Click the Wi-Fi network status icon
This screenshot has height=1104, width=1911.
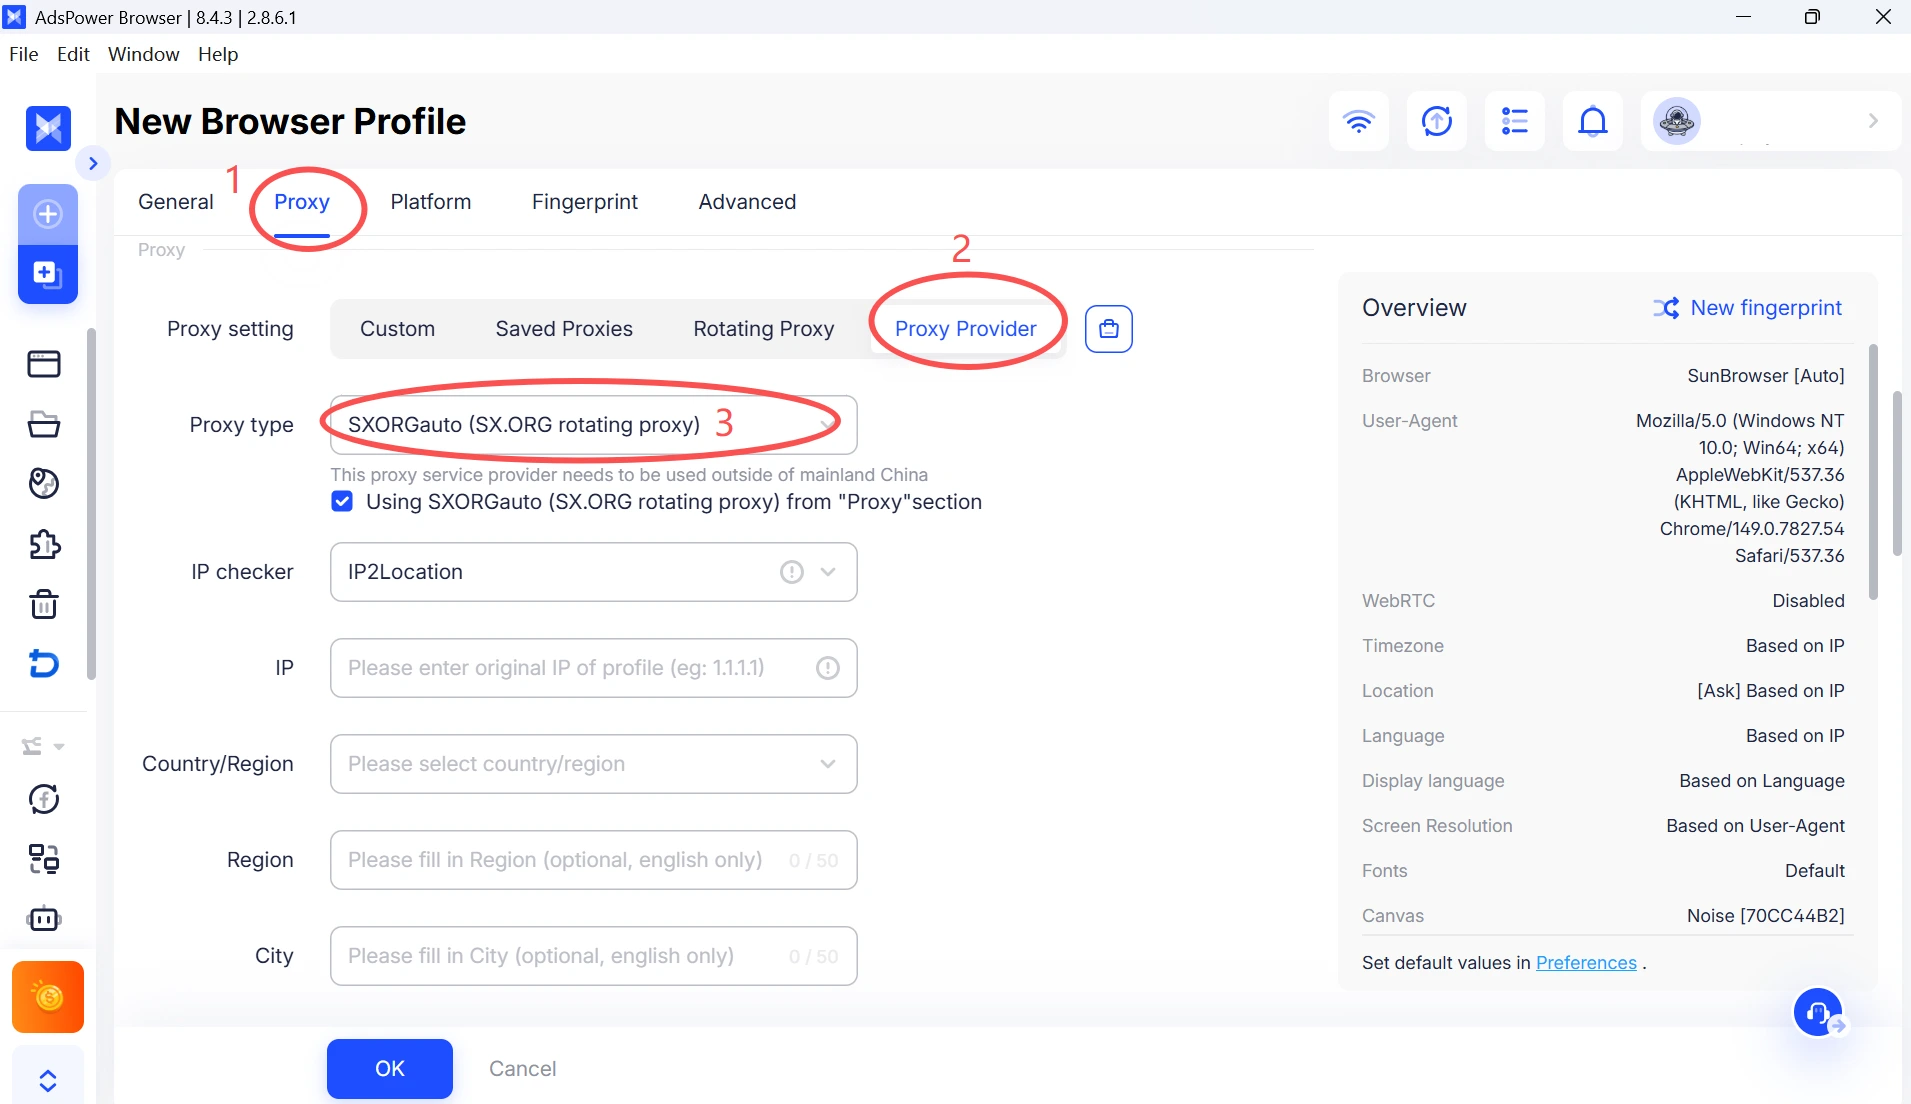(x=1358, y=121)
